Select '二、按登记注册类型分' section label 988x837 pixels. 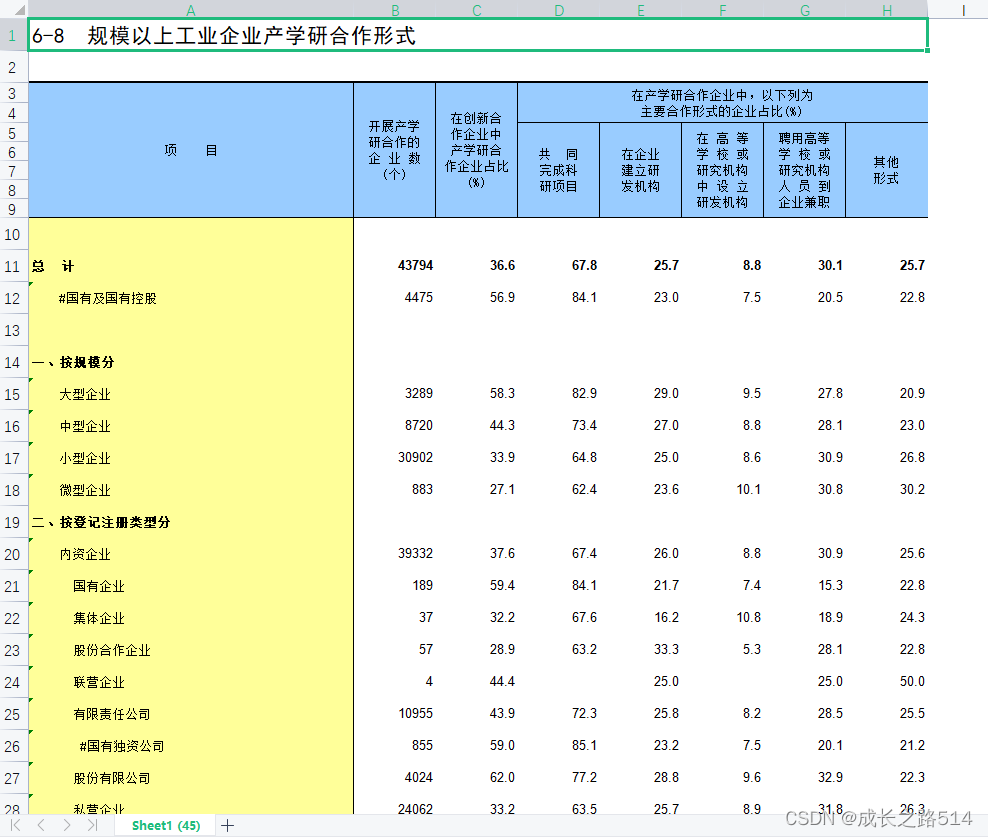point(191,522)
